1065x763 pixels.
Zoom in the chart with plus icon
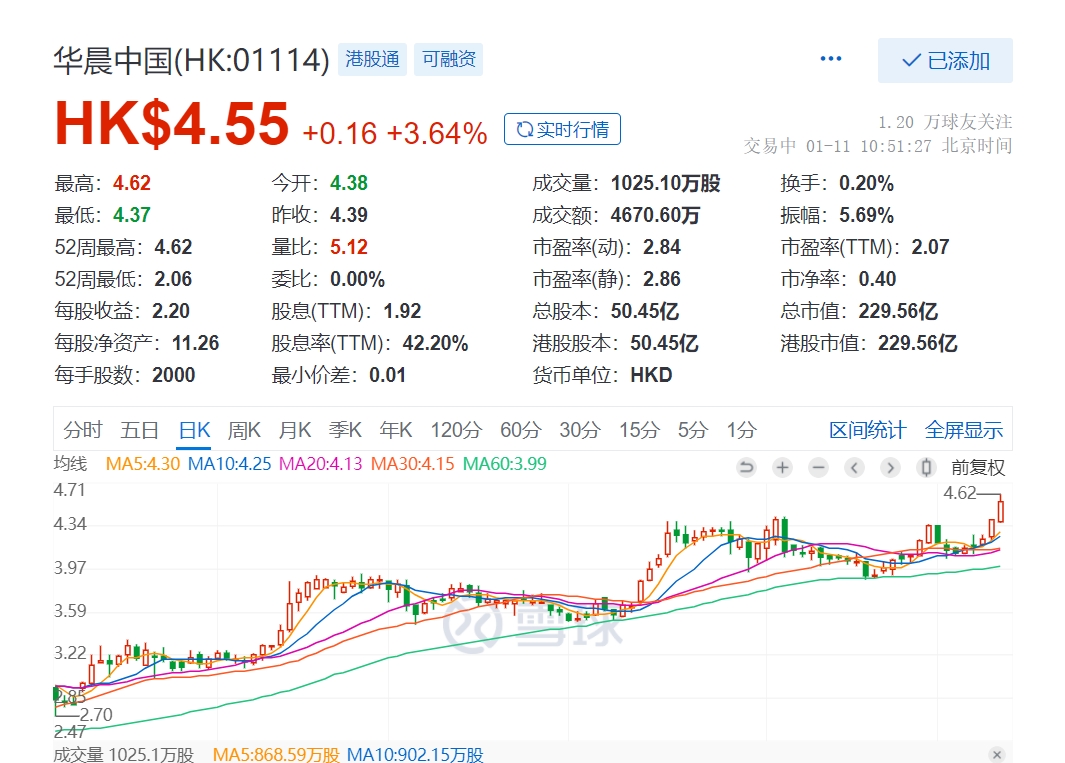[x=782, y=467]
